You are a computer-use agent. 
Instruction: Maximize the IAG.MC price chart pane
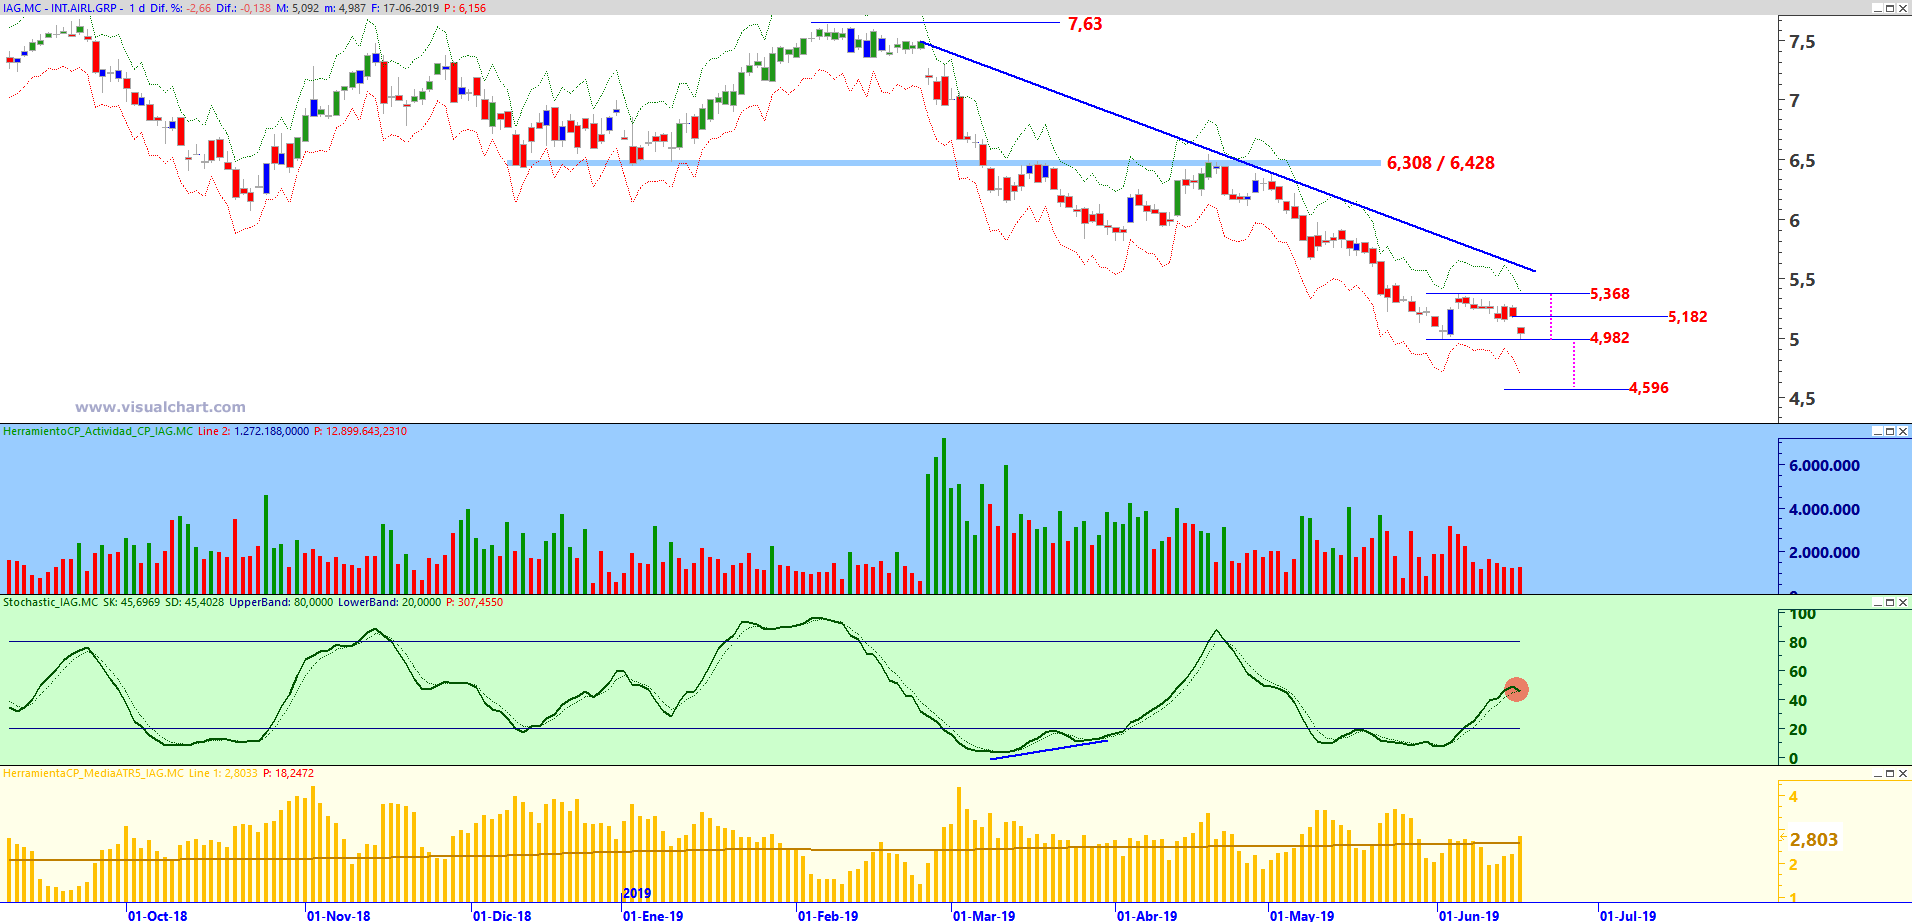click(x=1890, y=8)
